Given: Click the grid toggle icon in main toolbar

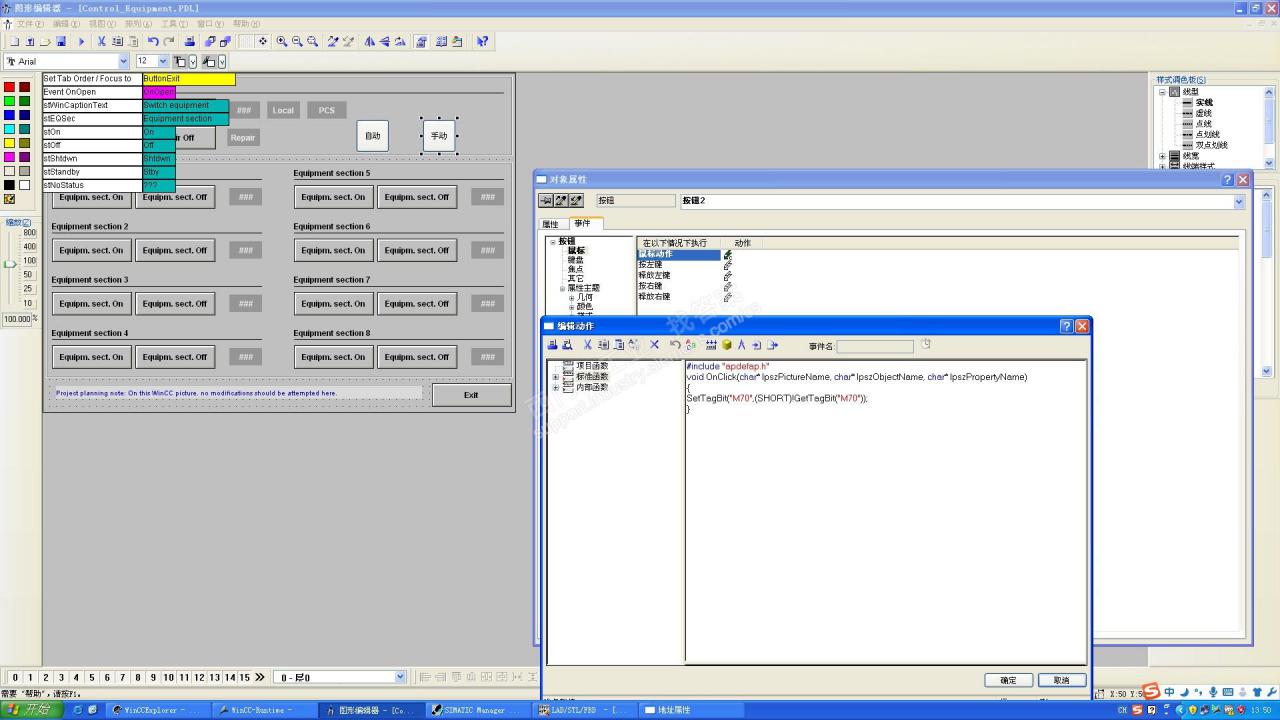Looking at the screenshot, I should [245, 42].
